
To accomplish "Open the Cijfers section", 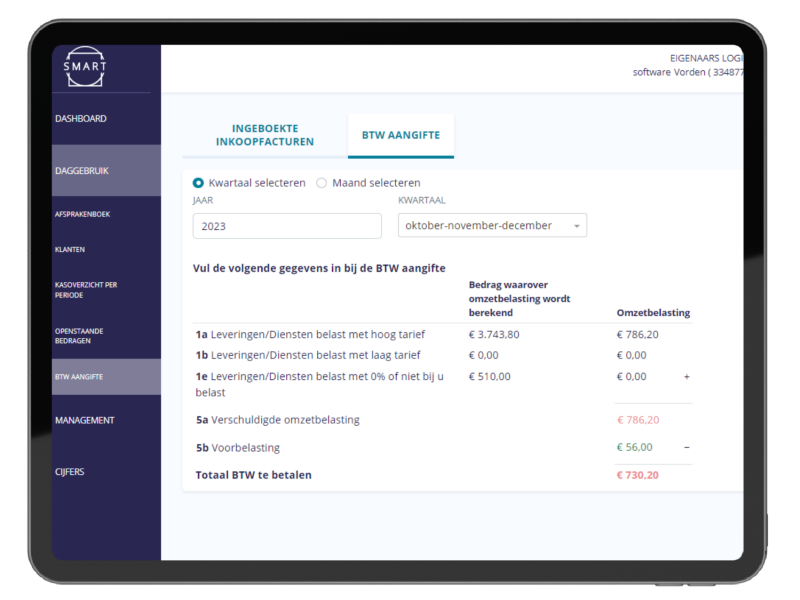I will [x=70, y=472].
